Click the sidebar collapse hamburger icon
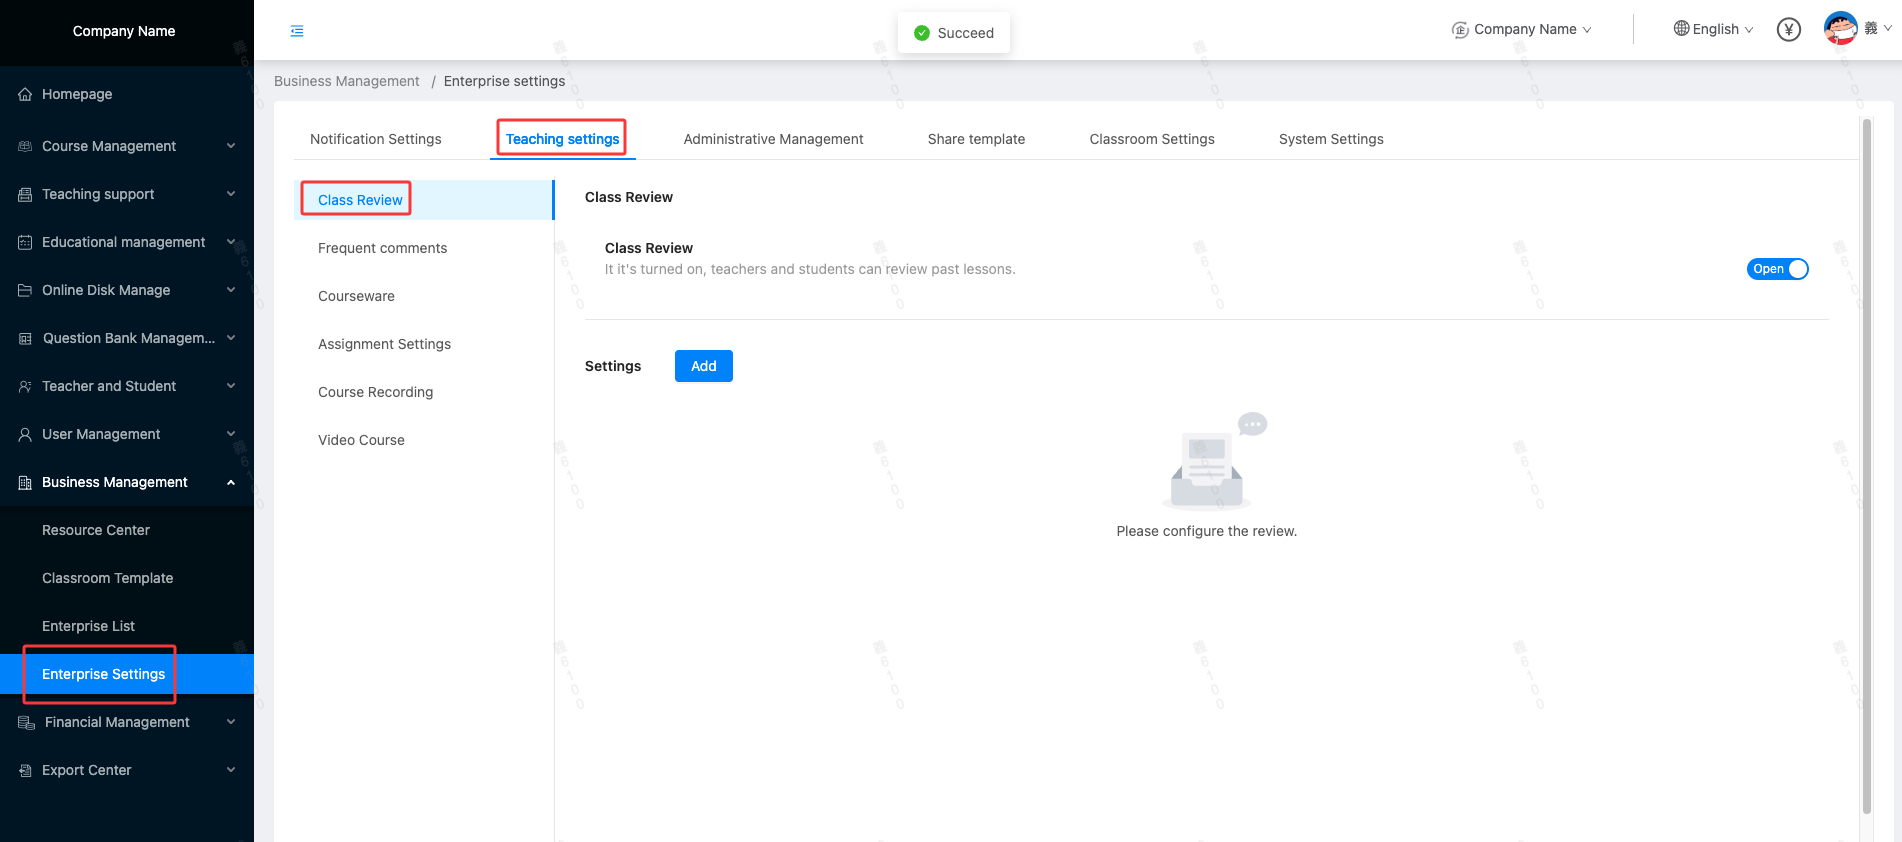This screenshot has width=1902, height=842. coord(297,31)
